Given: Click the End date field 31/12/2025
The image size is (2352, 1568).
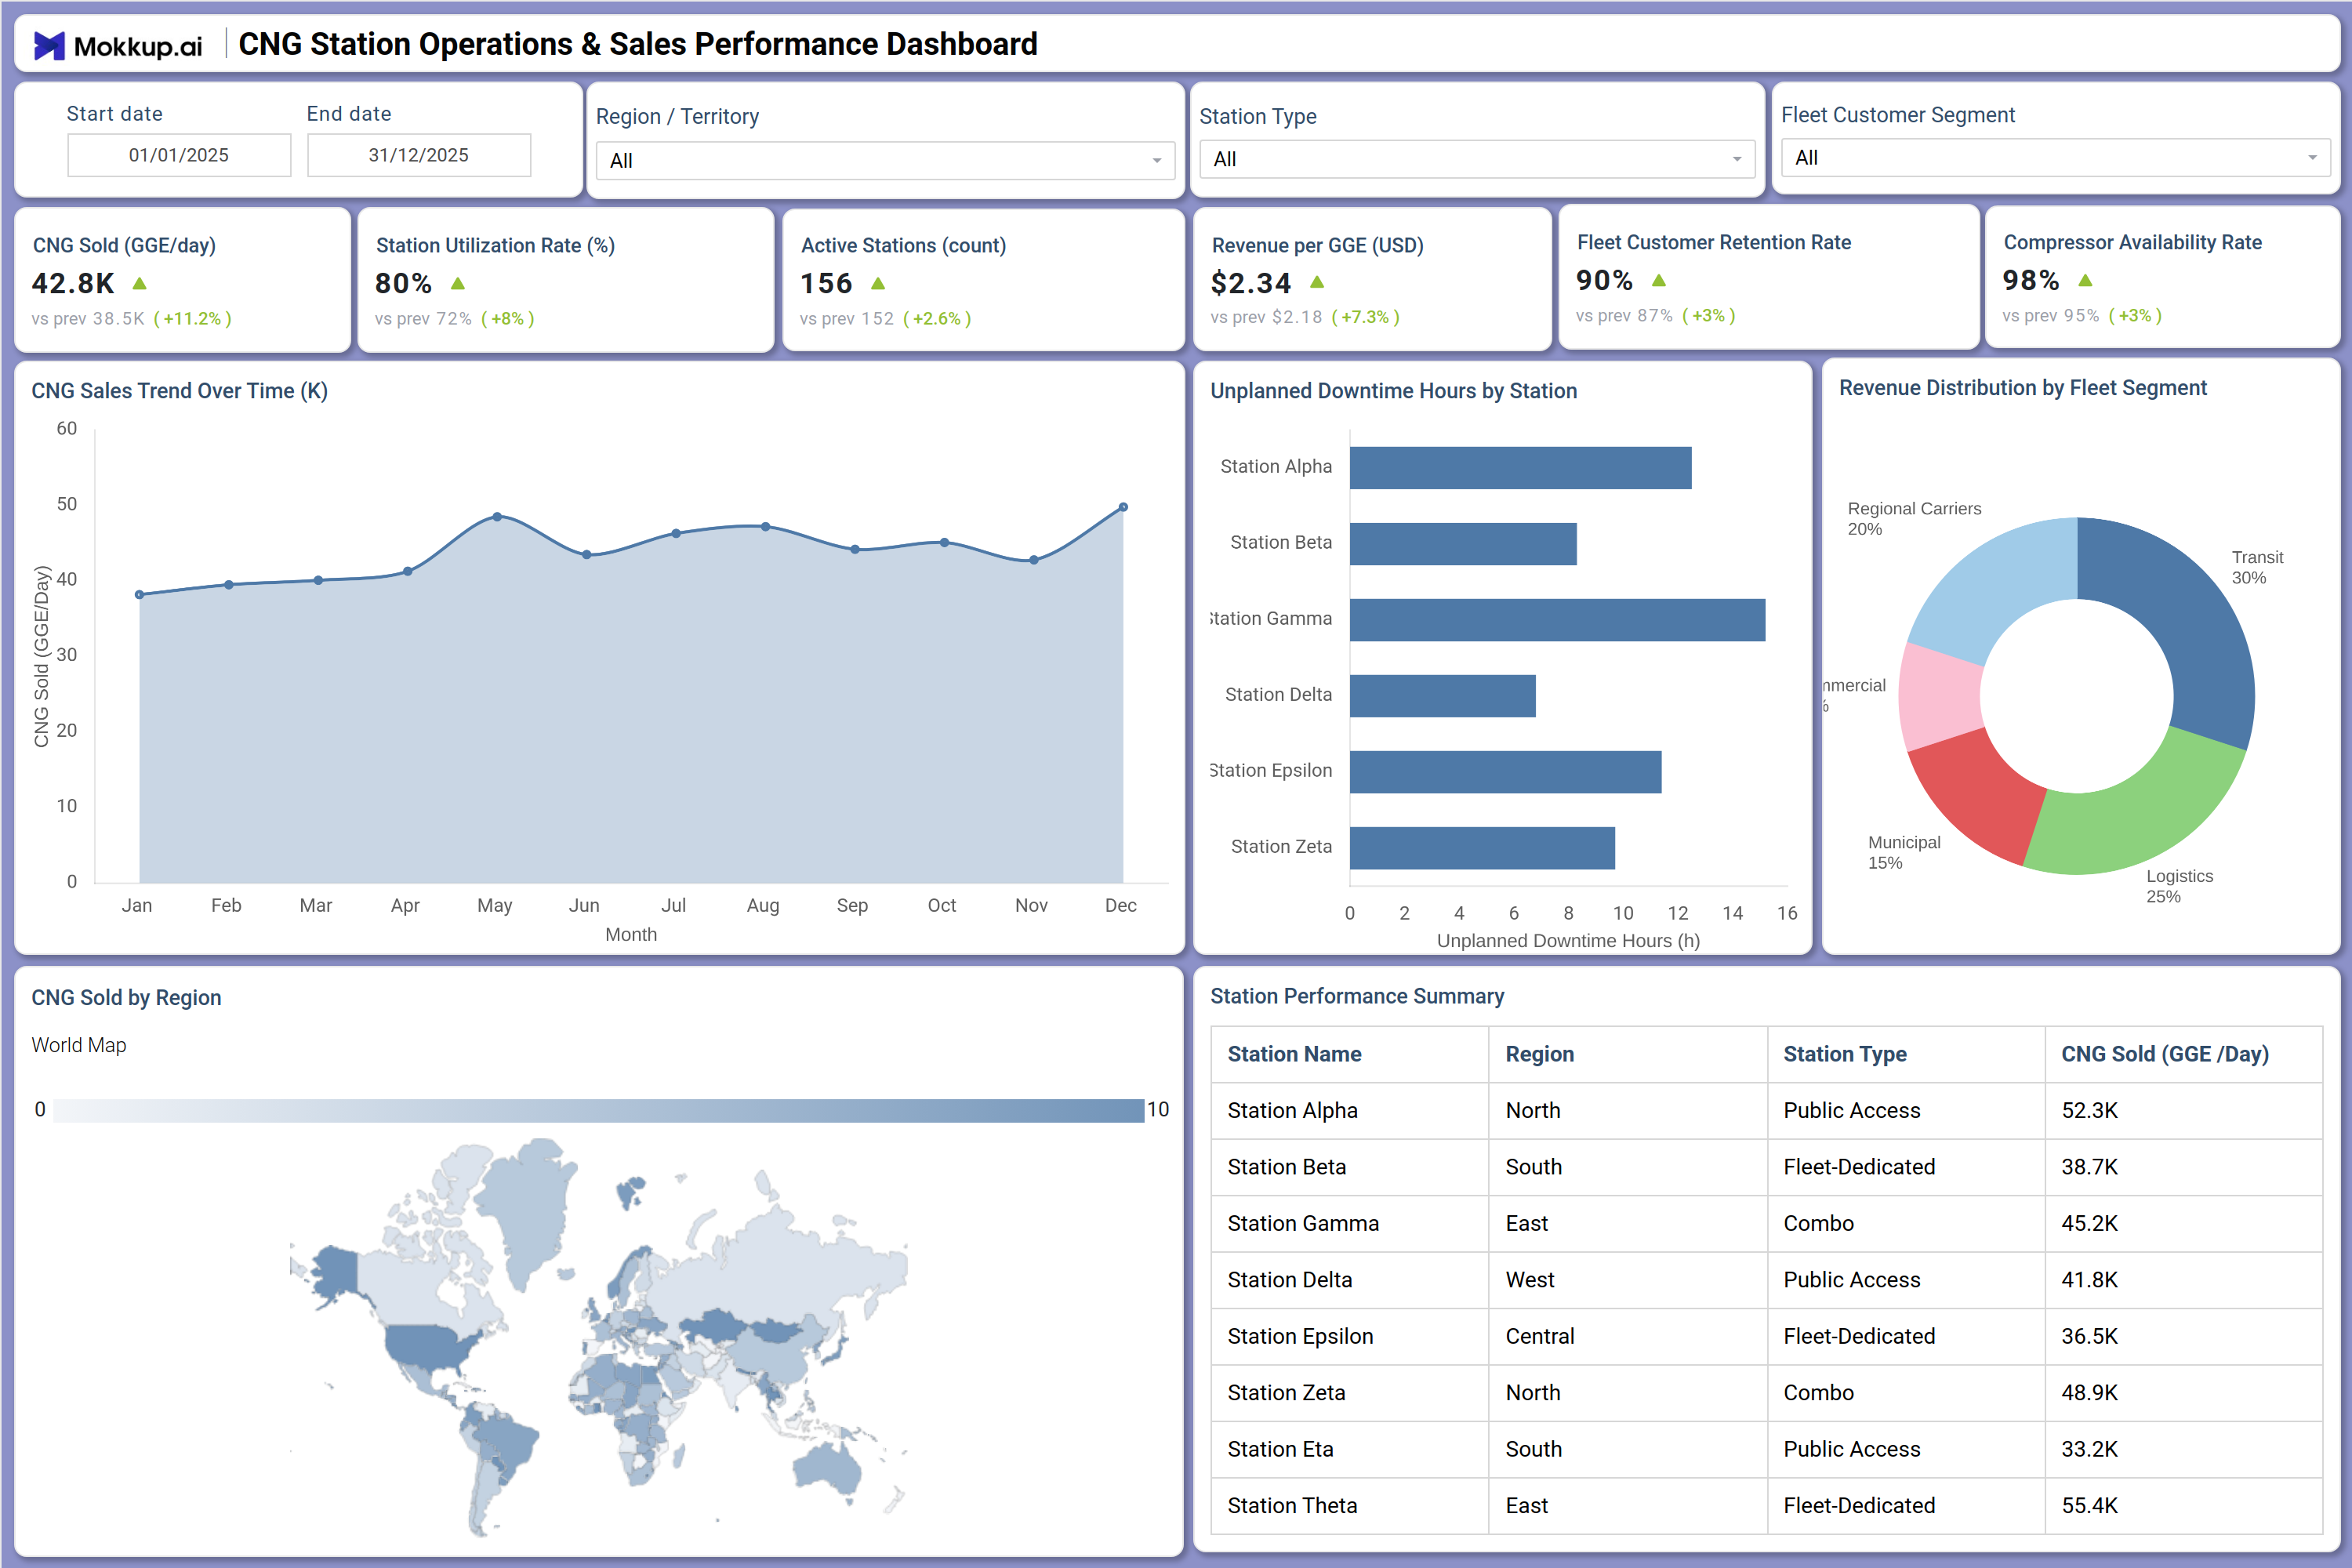Looking at the screenshot, I should [x=419, y=155].
